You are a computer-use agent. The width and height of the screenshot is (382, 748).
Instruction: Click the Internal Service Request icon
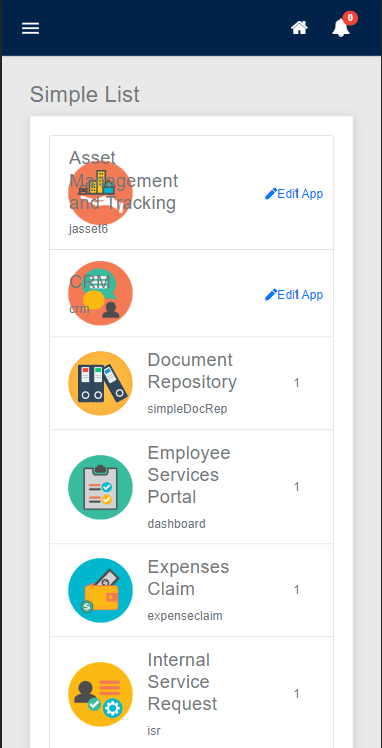tap(100, 694)
